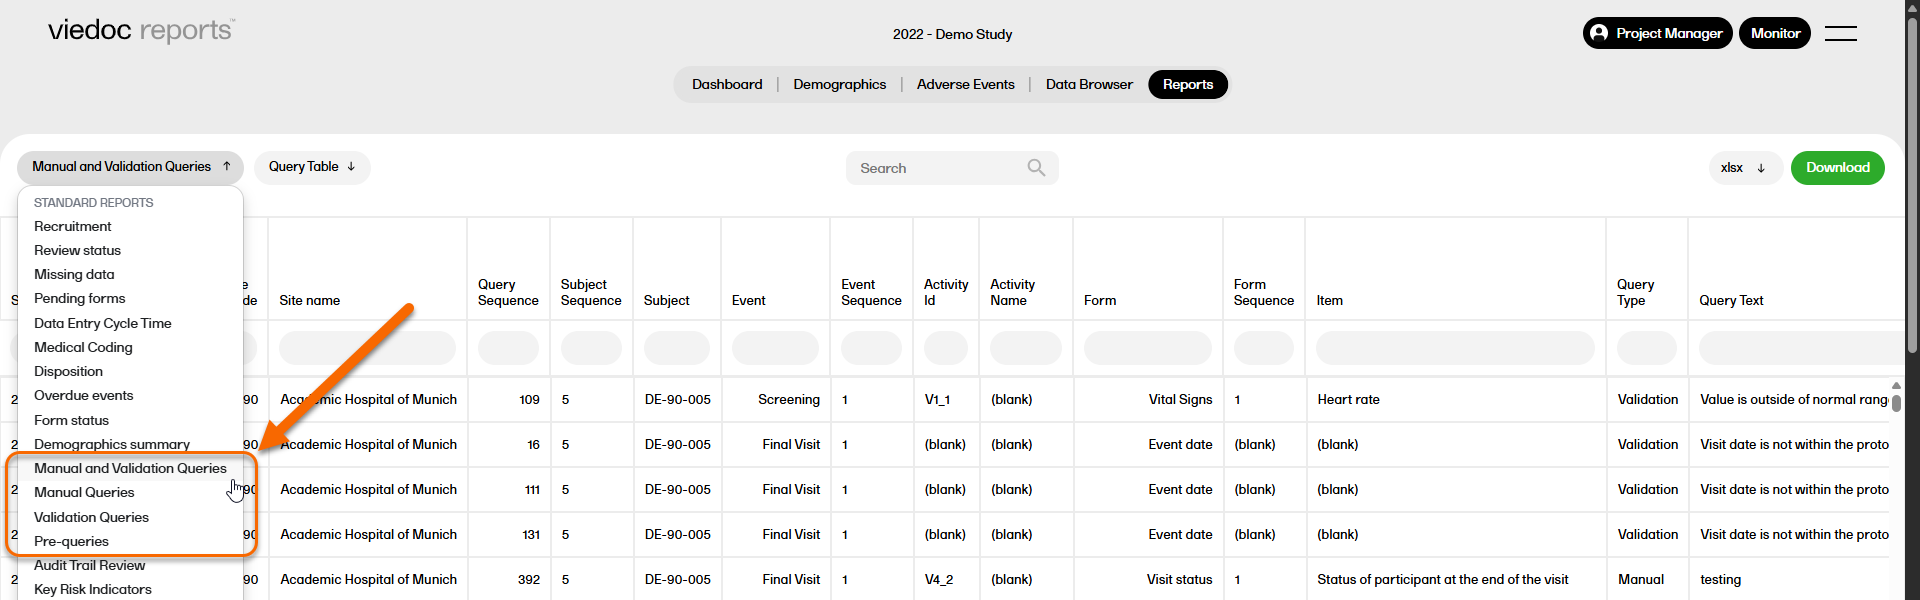
Task: Switch to the Dashboard tab
Action: 727,85
